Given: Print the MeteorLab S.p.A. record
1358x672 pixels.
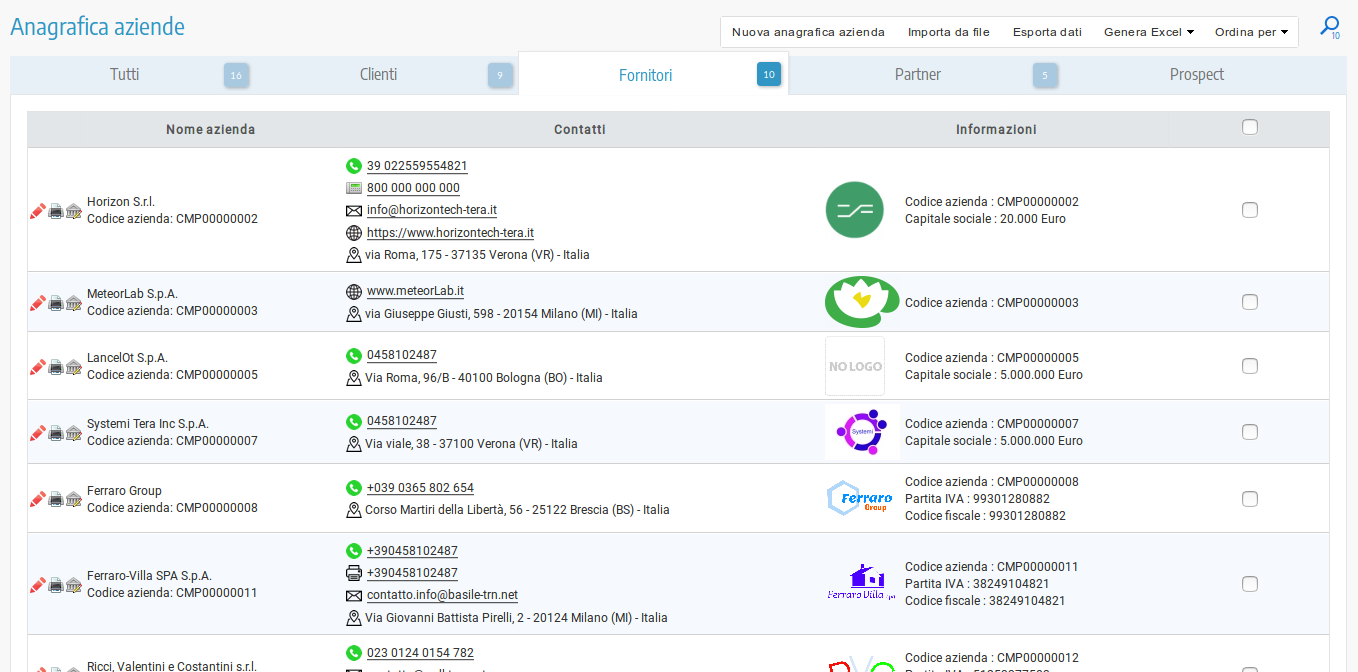Looking at the screenshot, I should point(56,303).
